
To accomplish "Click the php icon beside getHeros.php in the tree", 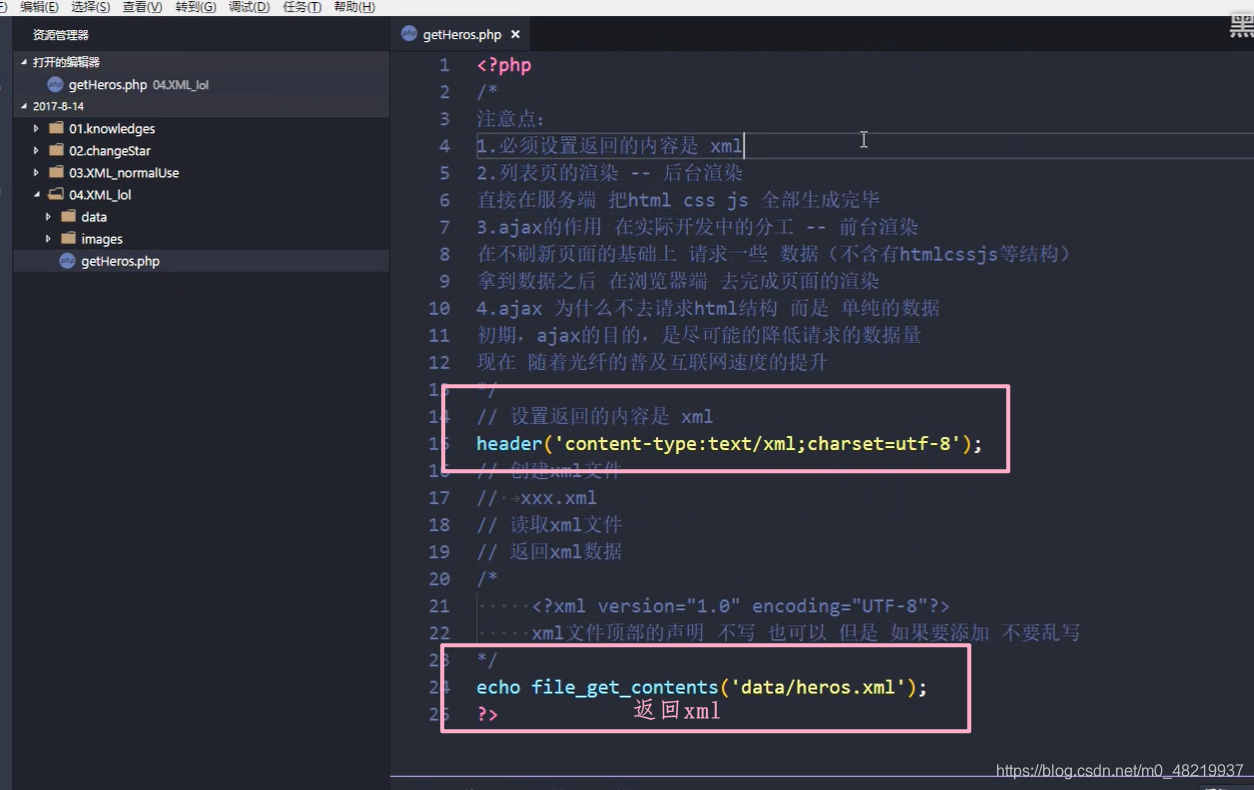I will tap(67, 261).
